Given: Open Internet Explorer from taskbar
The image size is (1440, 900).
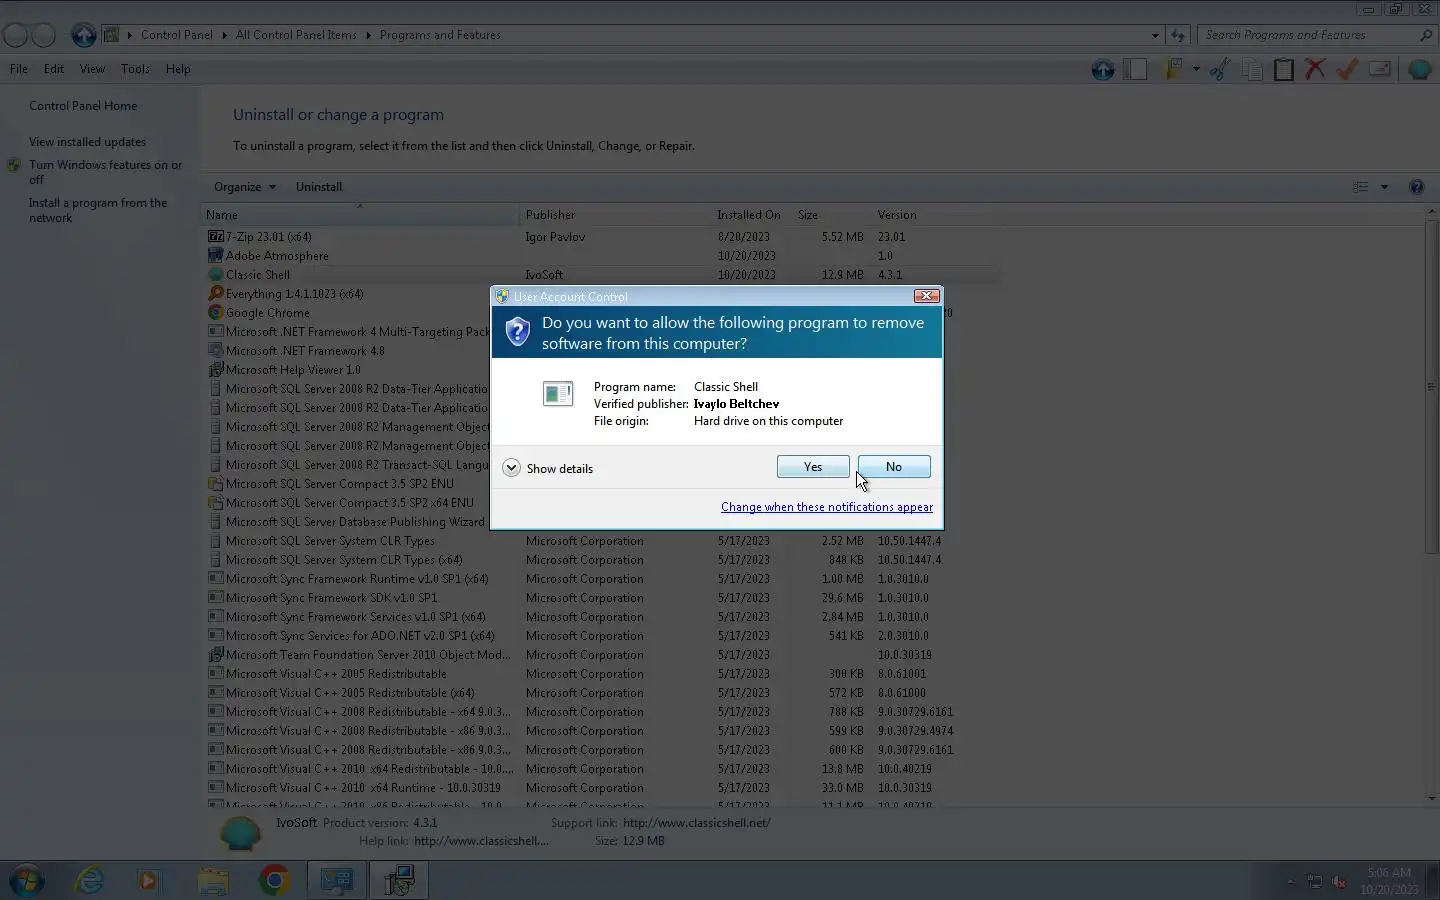Looking at the screenshot, I should [x=90, y=881].
